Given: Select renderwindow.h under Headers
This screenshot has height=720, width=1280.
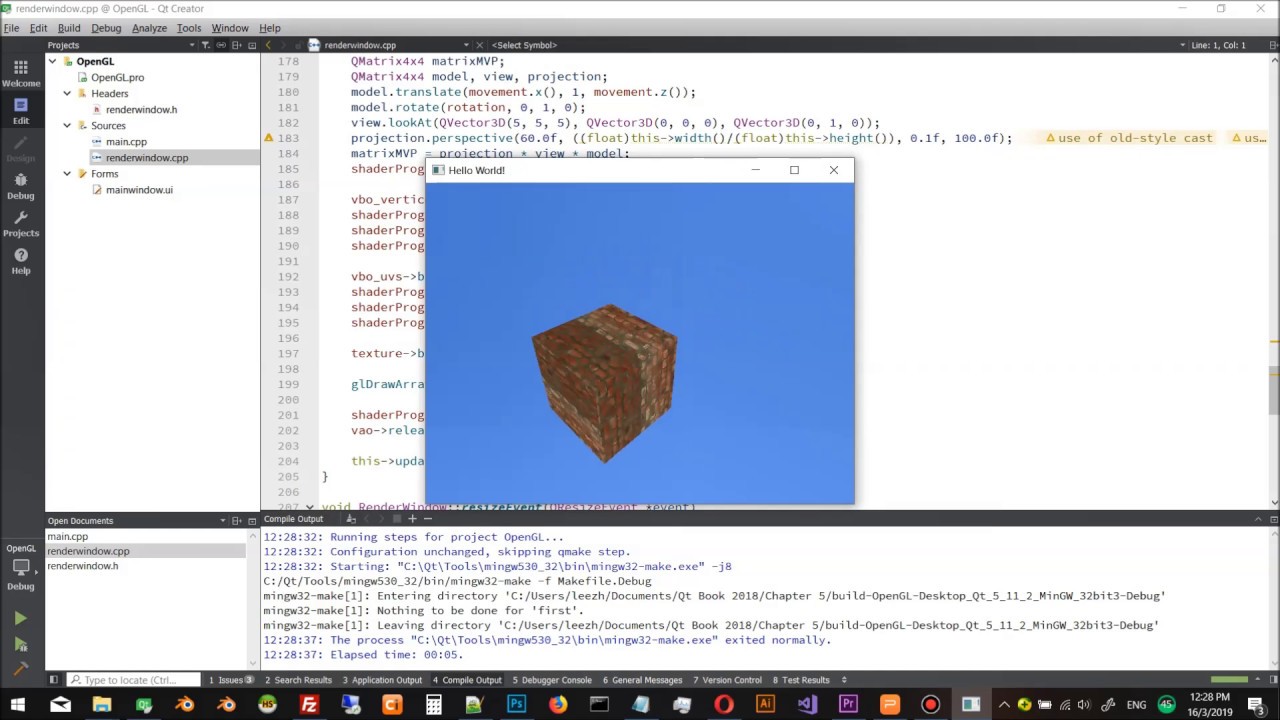Looking at the screenshot, I should 140,109.
